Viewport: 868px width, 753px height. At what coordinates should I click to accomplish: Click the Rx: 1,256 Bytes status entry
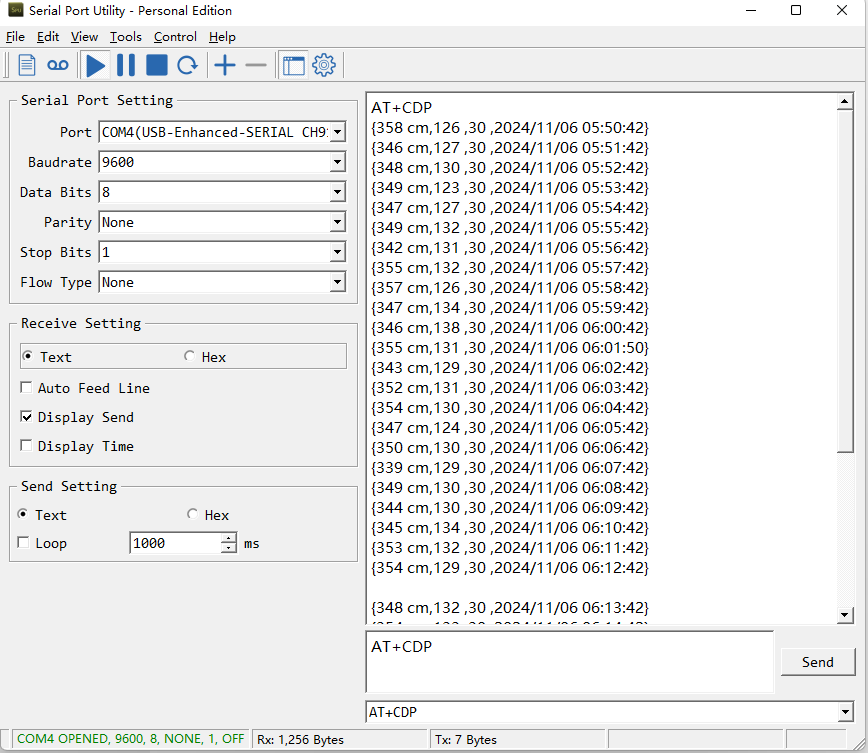coord(300,740)
